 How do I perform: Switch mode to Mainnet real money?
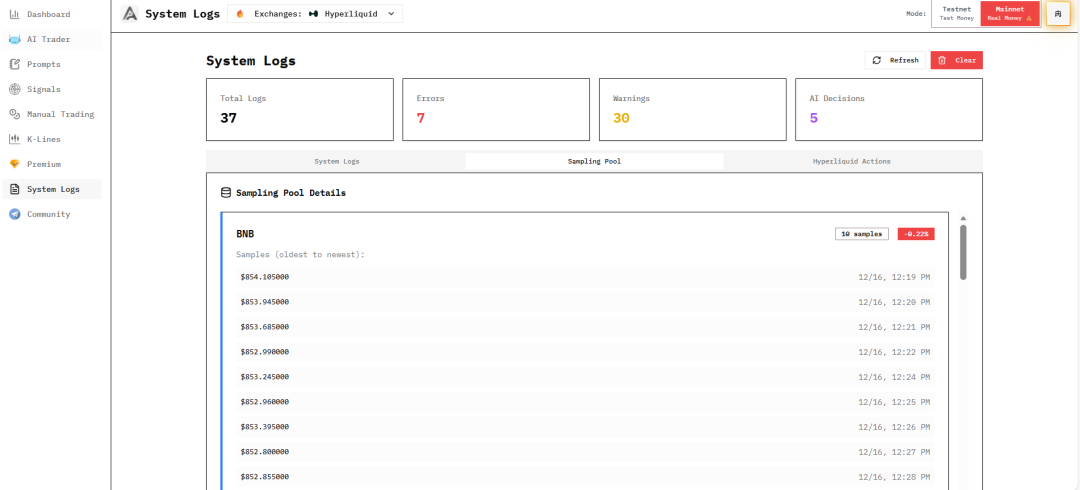(1010, 13)
